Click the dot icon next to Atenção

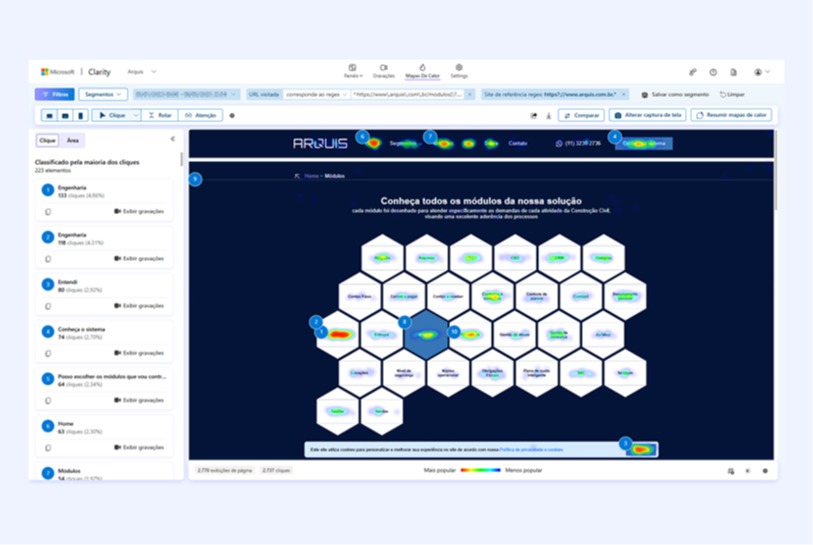(232, 116)
